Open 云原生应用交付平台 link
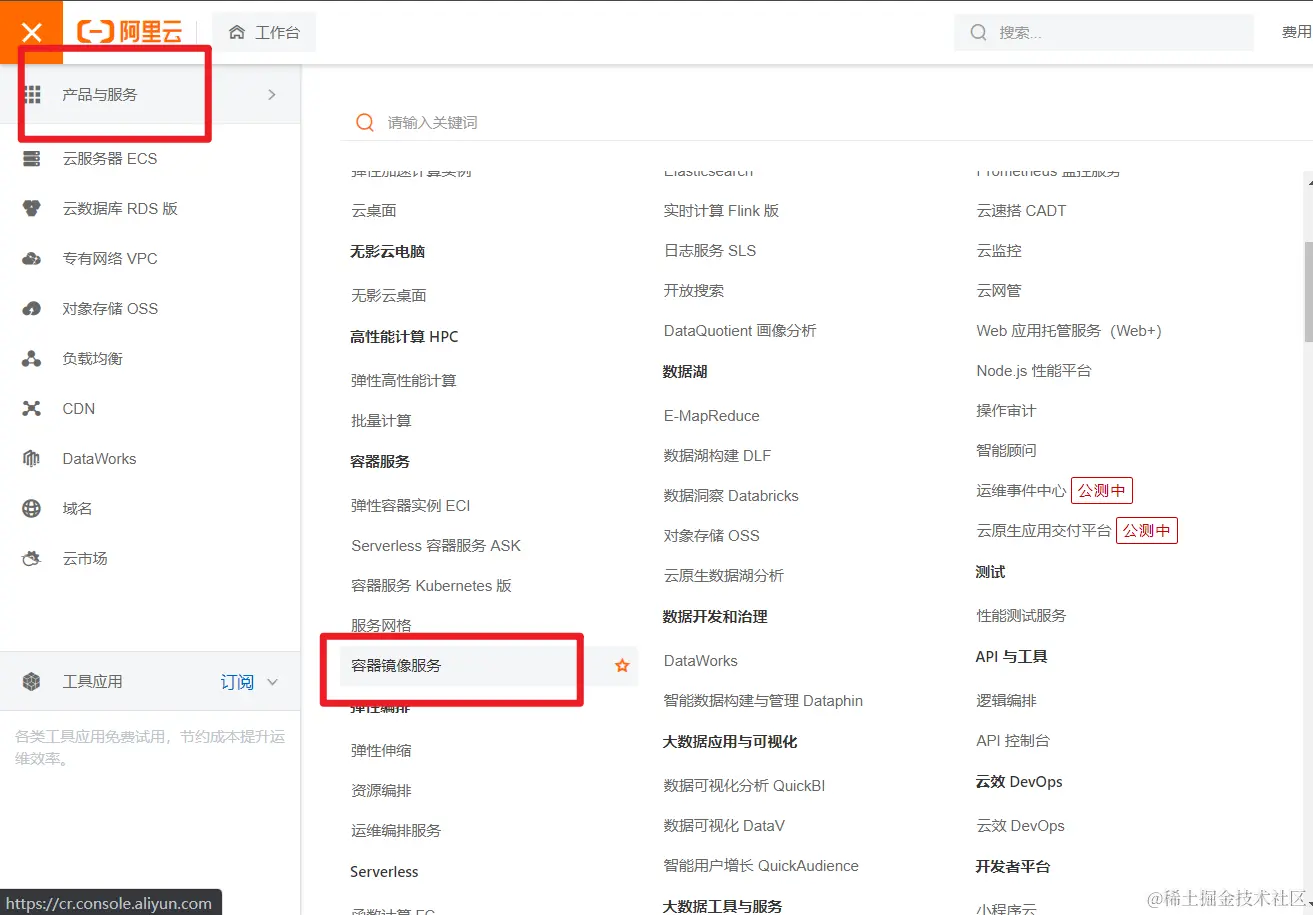Image resolution: width=1313 pixels, height=915 pixels. (1044, 531)
